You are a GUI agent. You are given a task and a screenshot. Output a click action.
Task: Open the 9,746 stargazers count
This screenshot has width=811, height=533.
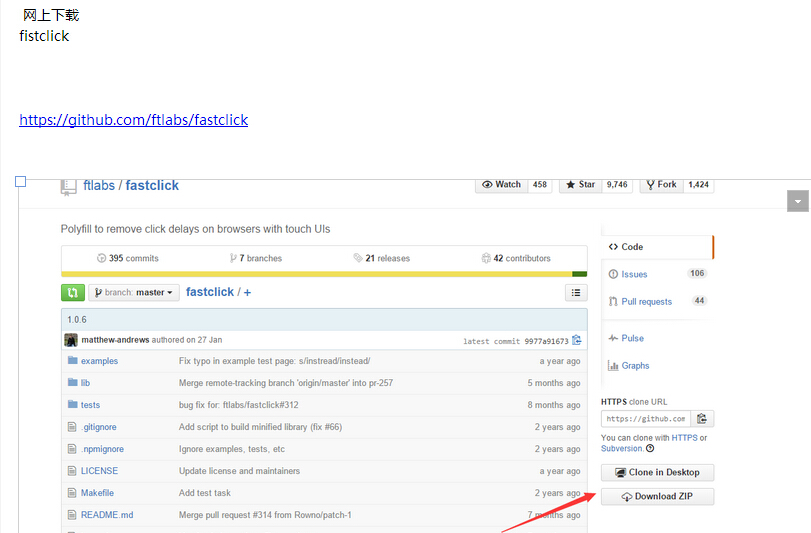coord(617,185)
